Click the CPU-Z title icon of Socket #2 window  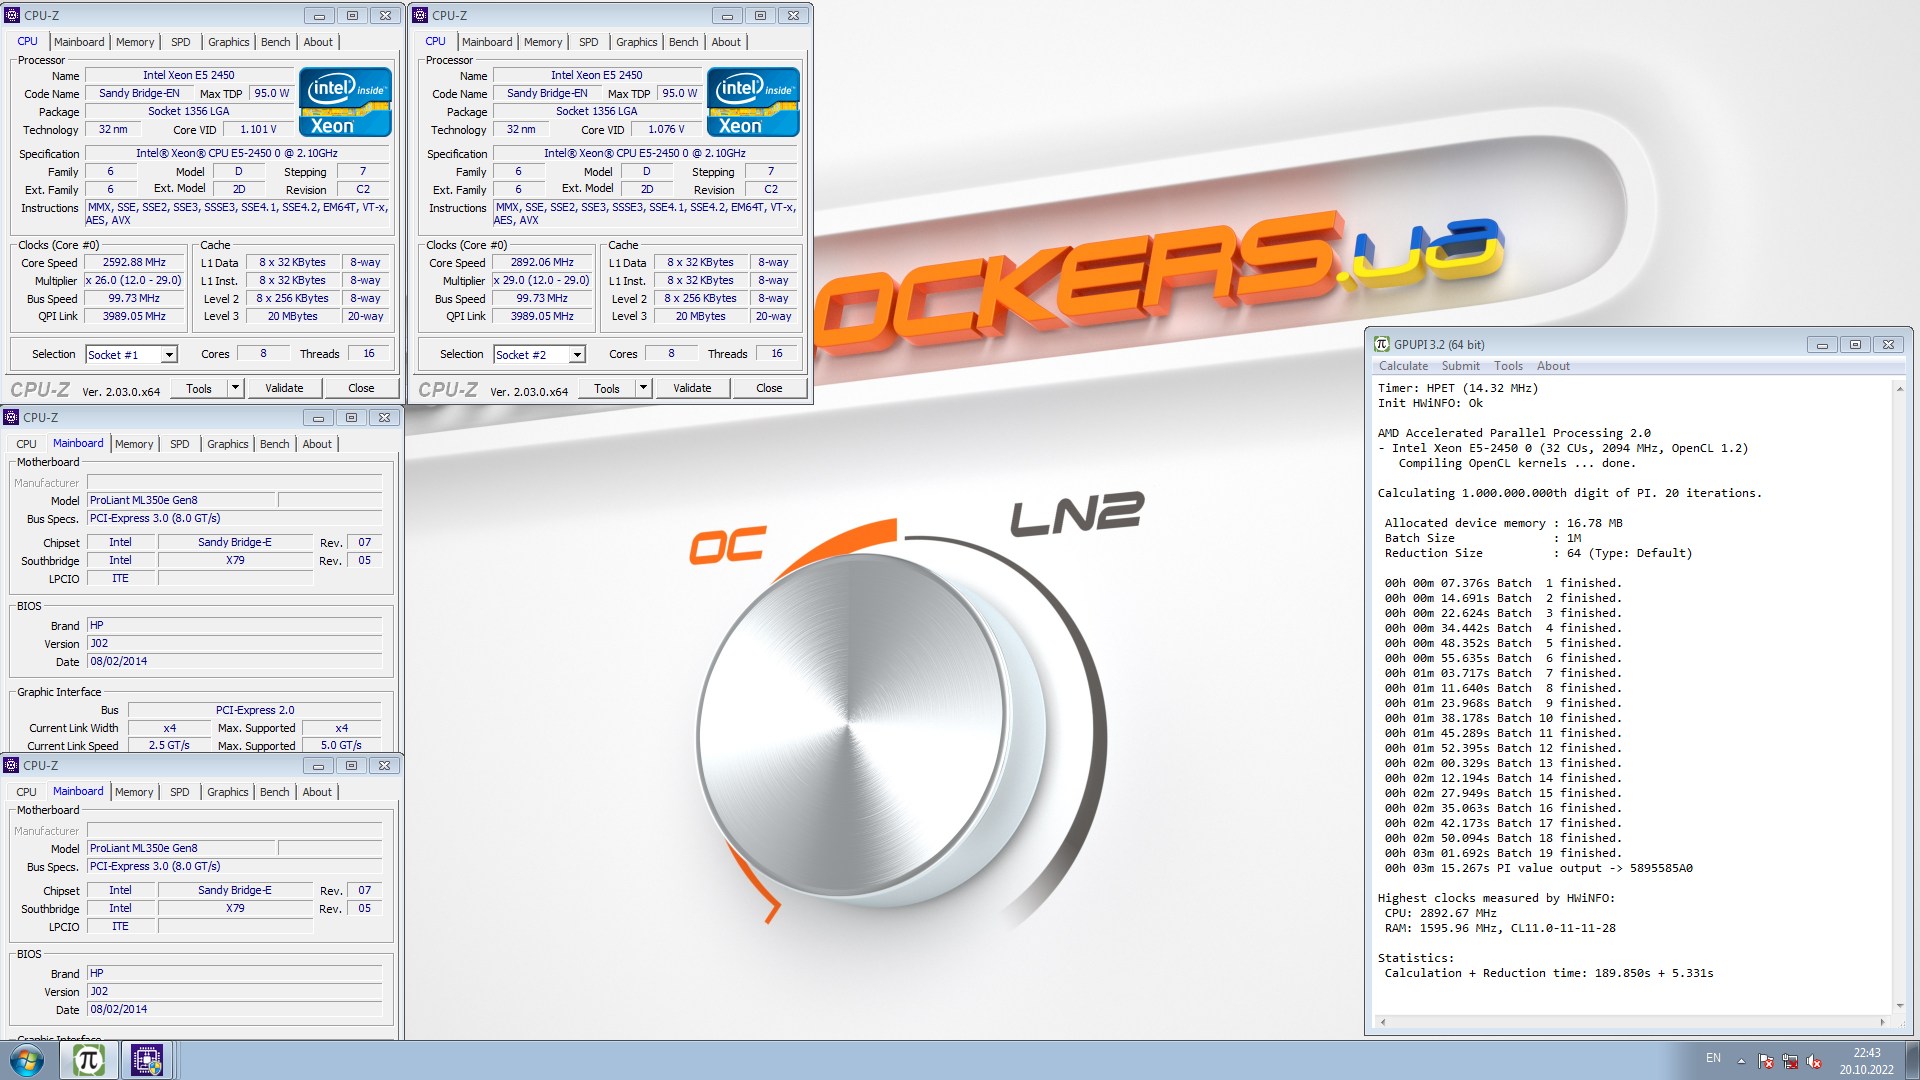point(420,15)
